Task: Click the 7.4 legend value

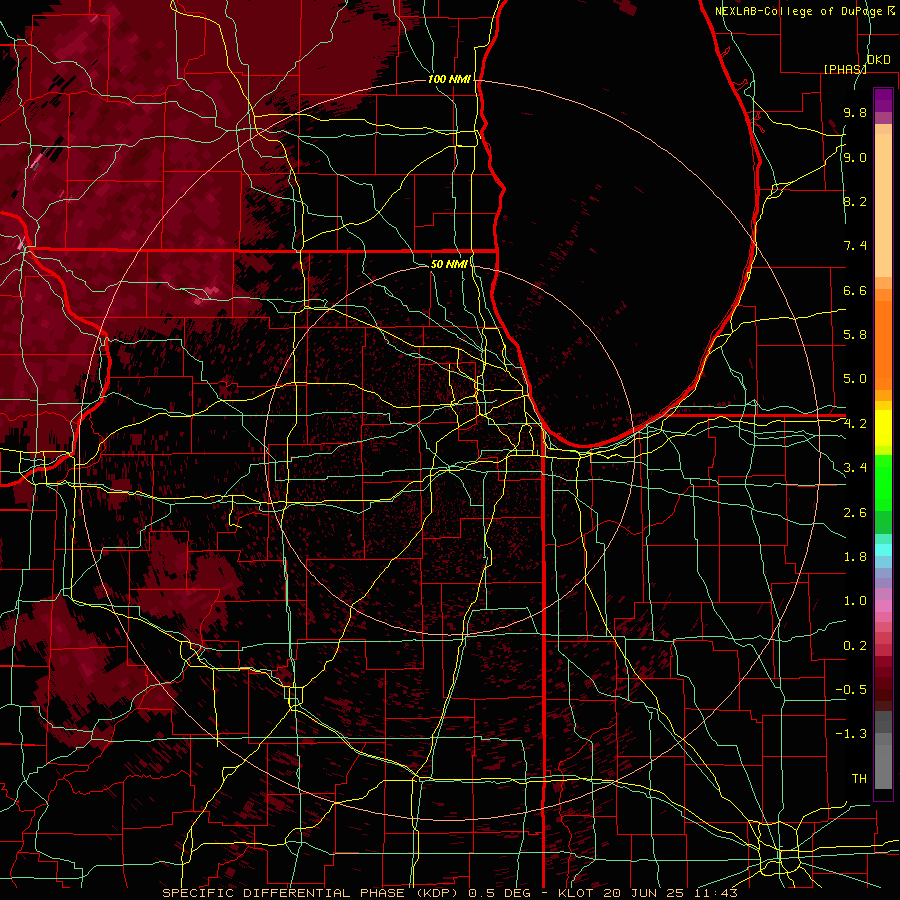Action: point(855,246)
